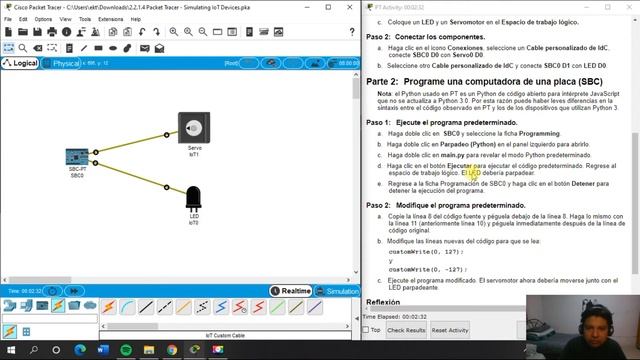Screen dimensions: 640x360
Task: Select the End Devices category icon
Action: (26, 305)
